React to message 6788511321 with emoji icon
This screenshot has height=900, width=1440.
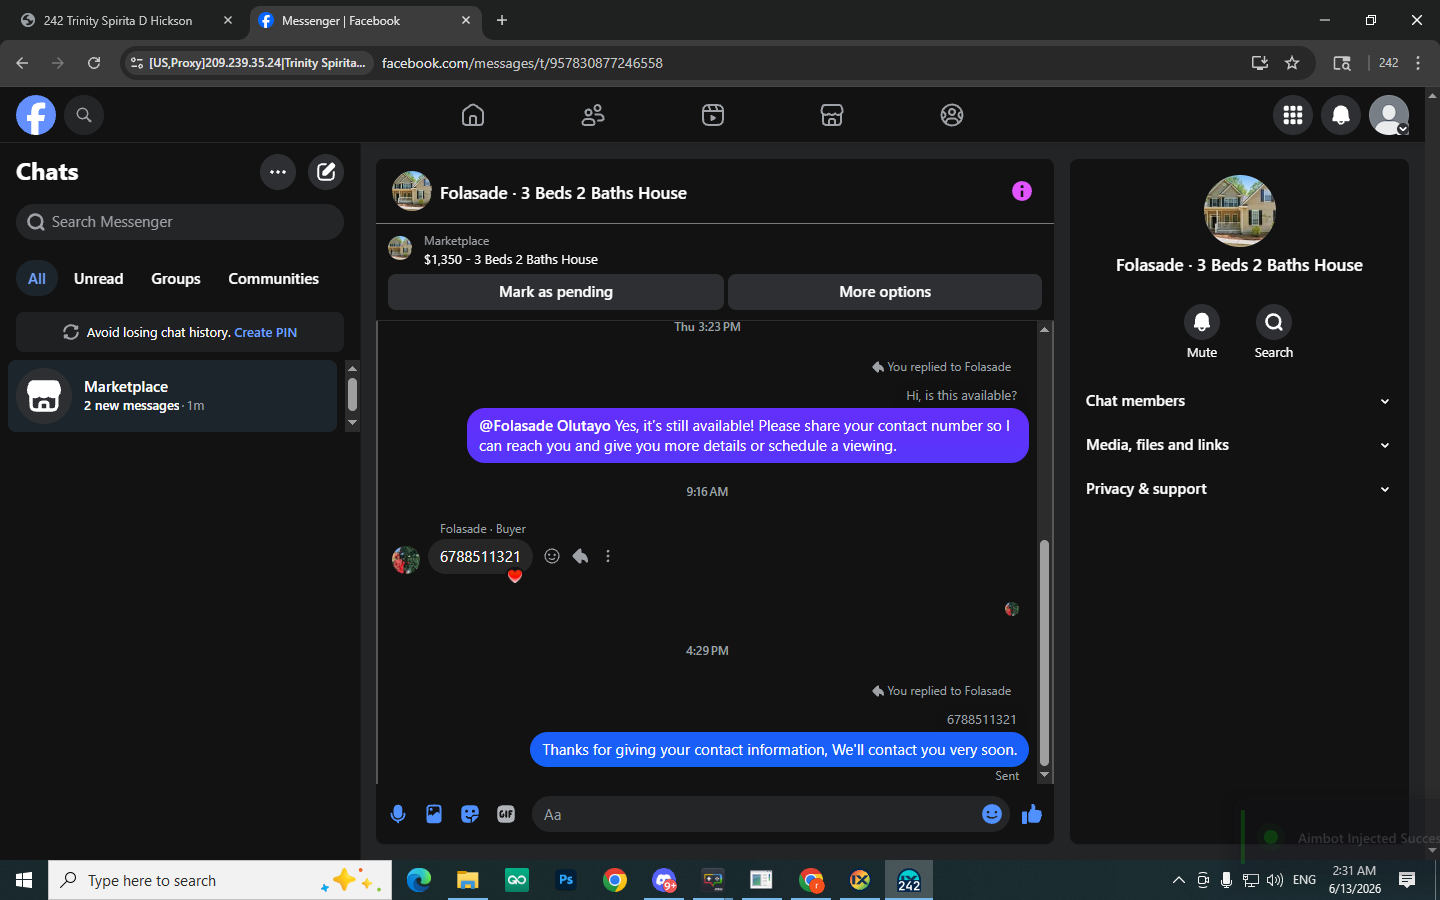(x=552, y=556)
